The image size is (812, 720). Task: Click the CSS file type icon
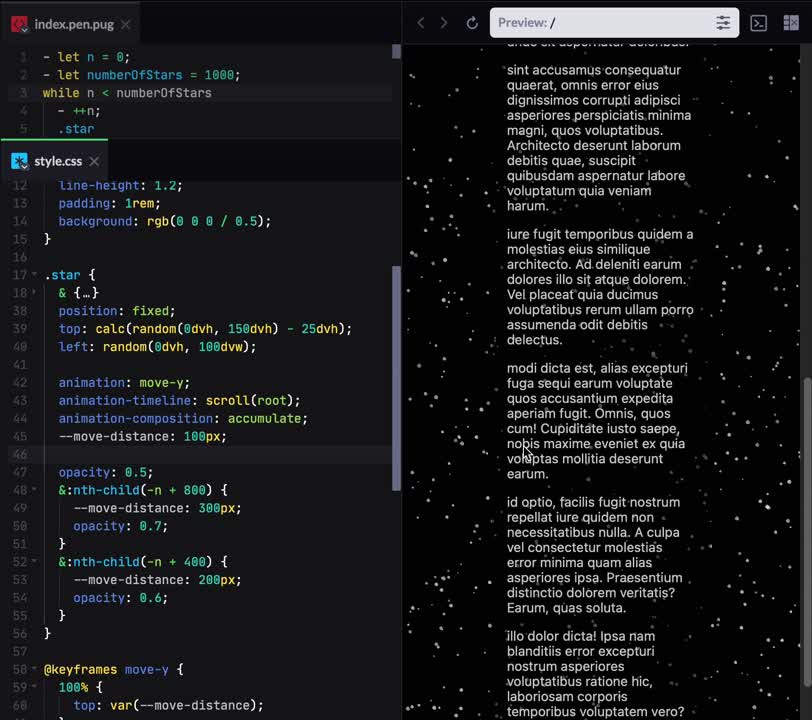[19, 161]
